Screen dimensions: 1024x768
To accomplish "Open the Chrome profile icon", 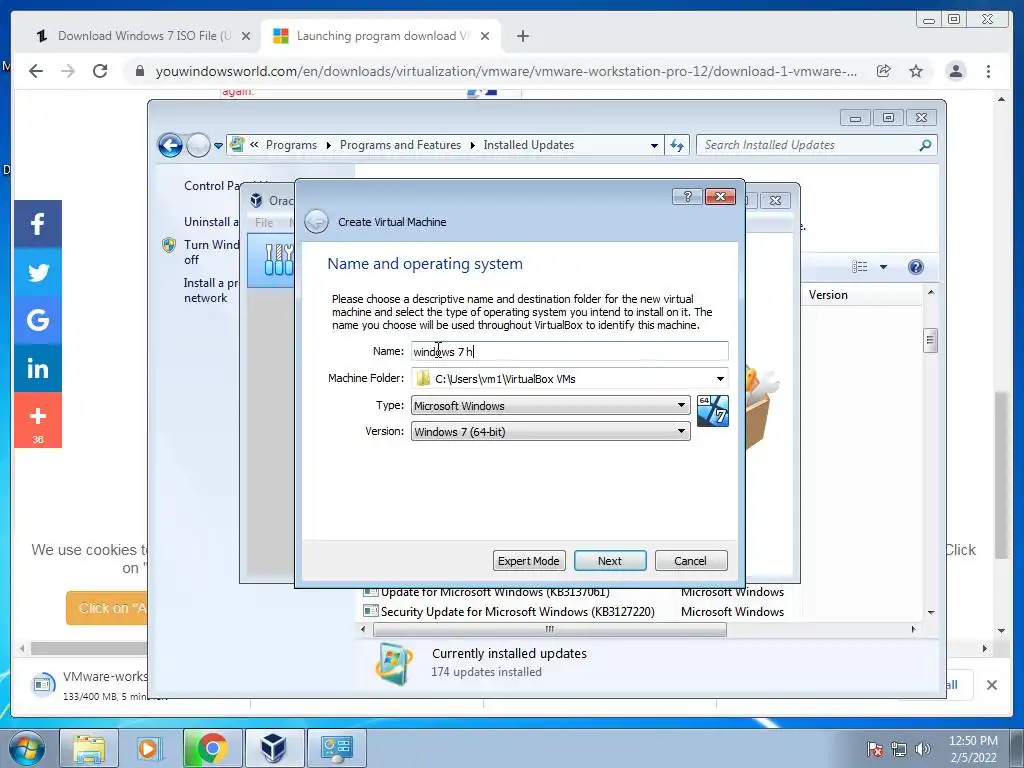I will (955, 71).
